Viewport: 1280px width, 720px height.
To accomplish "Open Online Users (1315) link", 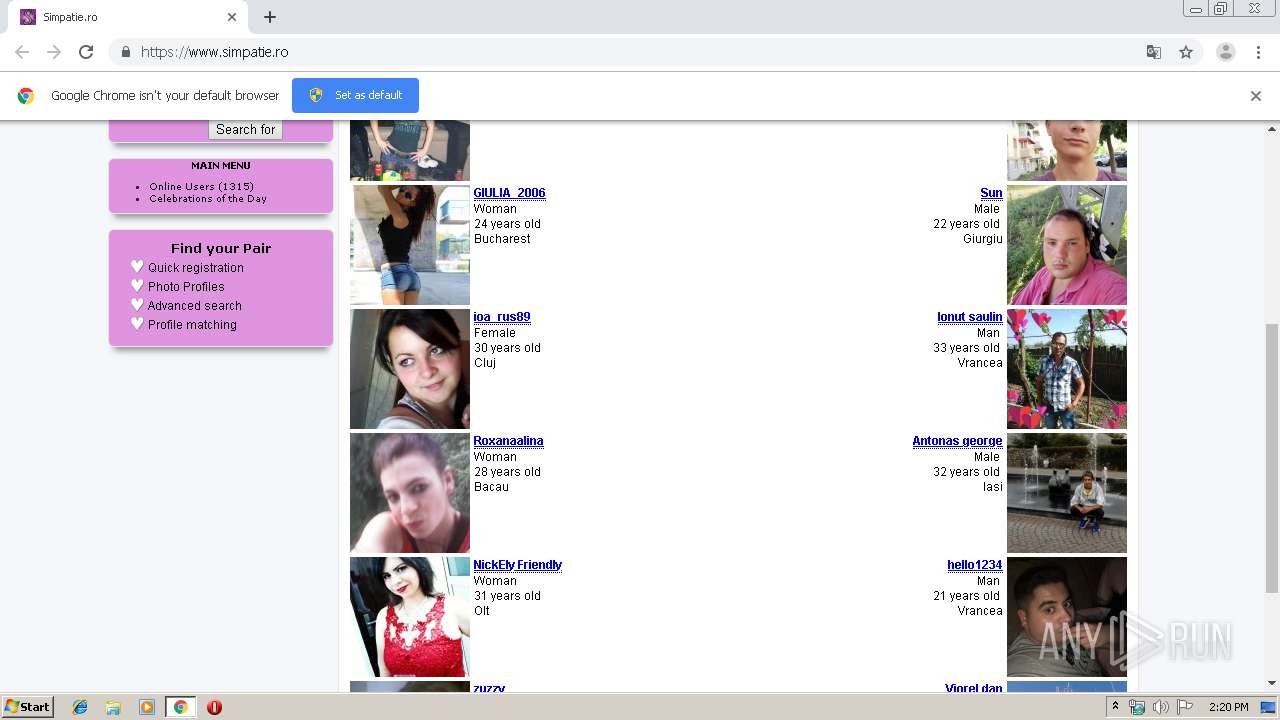I will 201,186.
